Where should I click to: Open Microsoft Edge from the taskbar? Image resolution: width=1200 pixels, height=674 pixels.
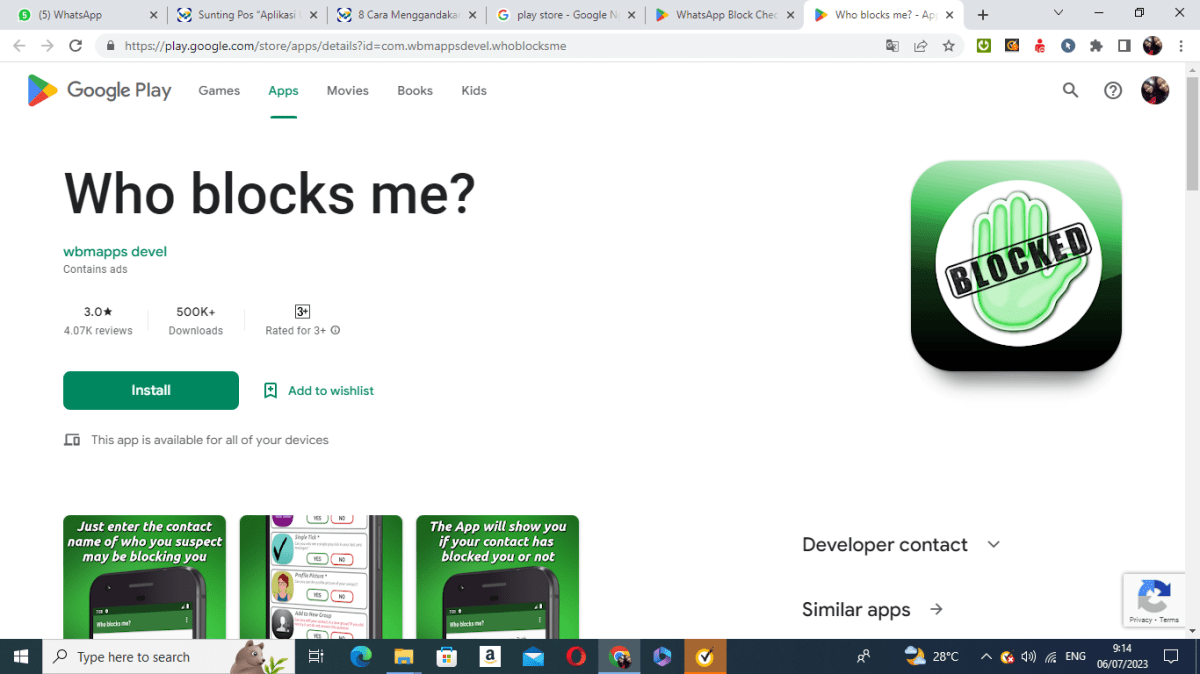coord(360,657)
